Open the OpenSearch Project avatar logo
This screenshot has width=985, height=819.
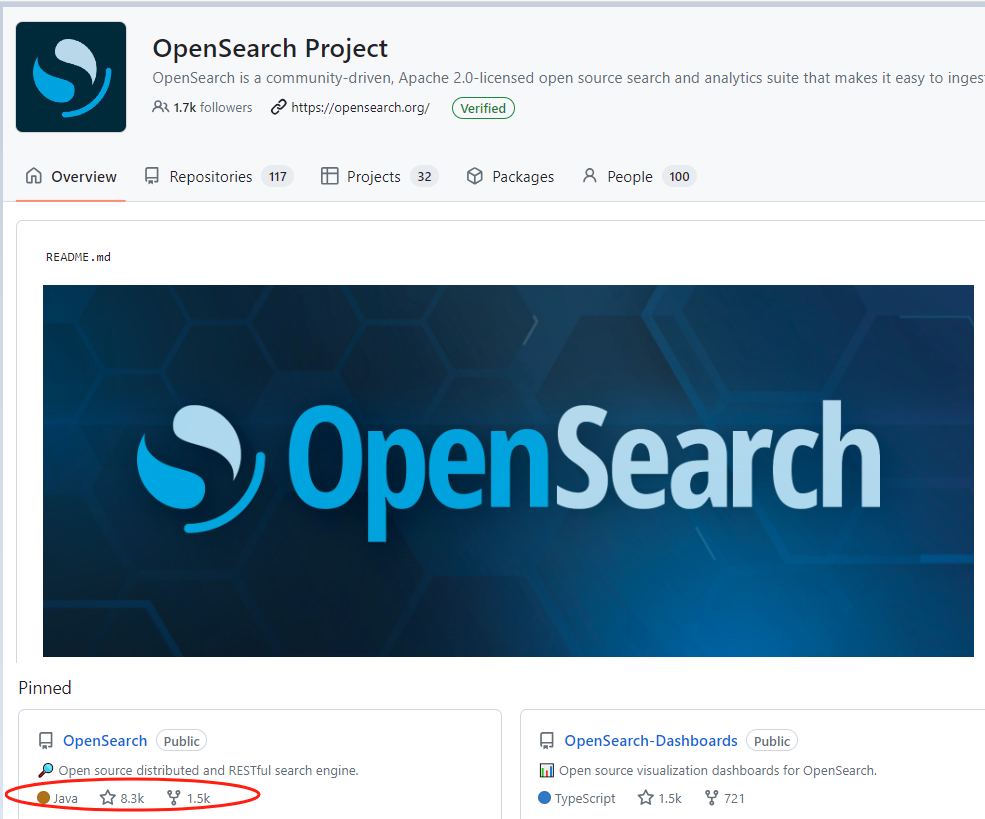[x=71, y=77]
